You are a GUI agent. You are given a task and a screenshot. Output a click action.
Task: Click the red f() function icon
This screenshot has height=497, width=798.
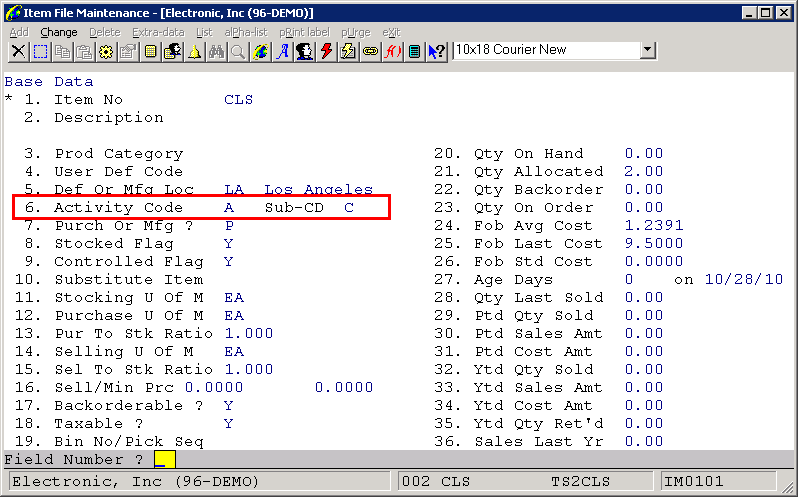click(x=393, y=51)
